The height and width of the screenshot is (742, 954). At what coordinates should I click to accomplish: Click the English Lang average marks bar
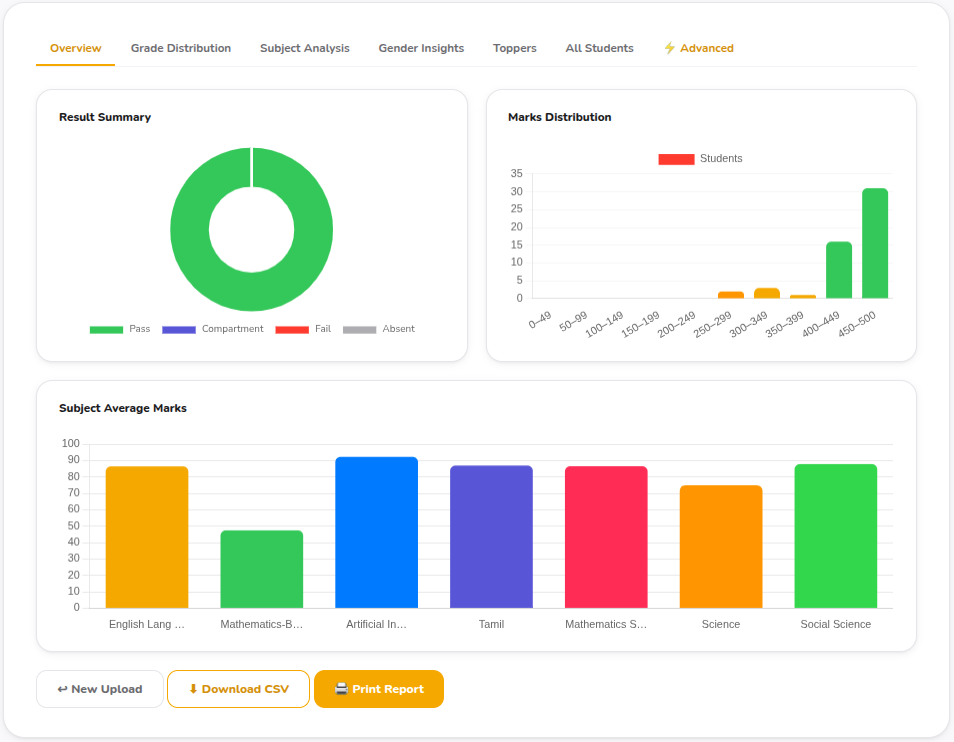point(147,537)
